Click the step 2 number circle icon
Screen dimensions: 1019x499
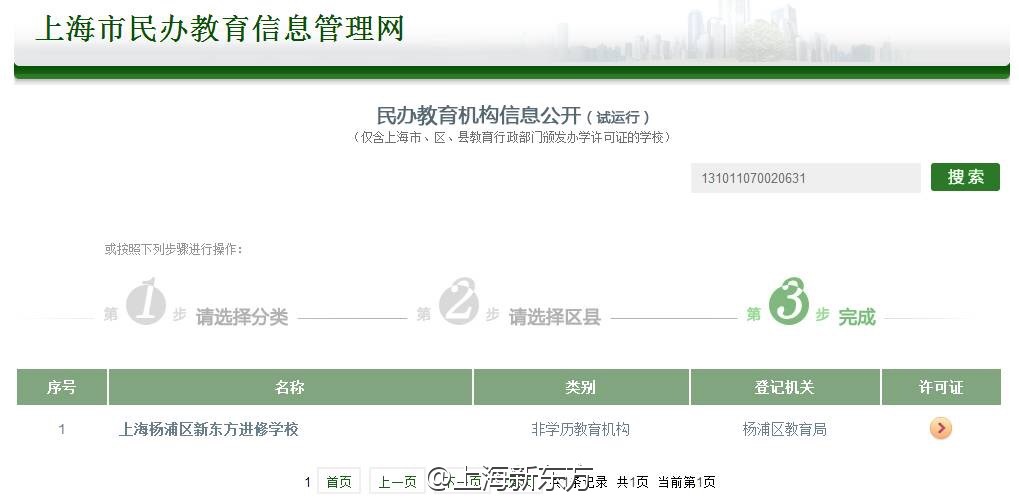pos(459,302)
